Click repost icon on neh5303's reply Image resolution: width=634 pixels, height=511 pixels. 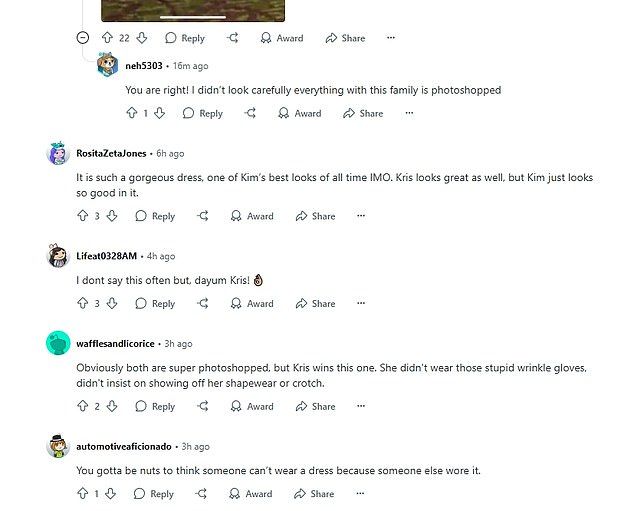click(x=250, y=113)
